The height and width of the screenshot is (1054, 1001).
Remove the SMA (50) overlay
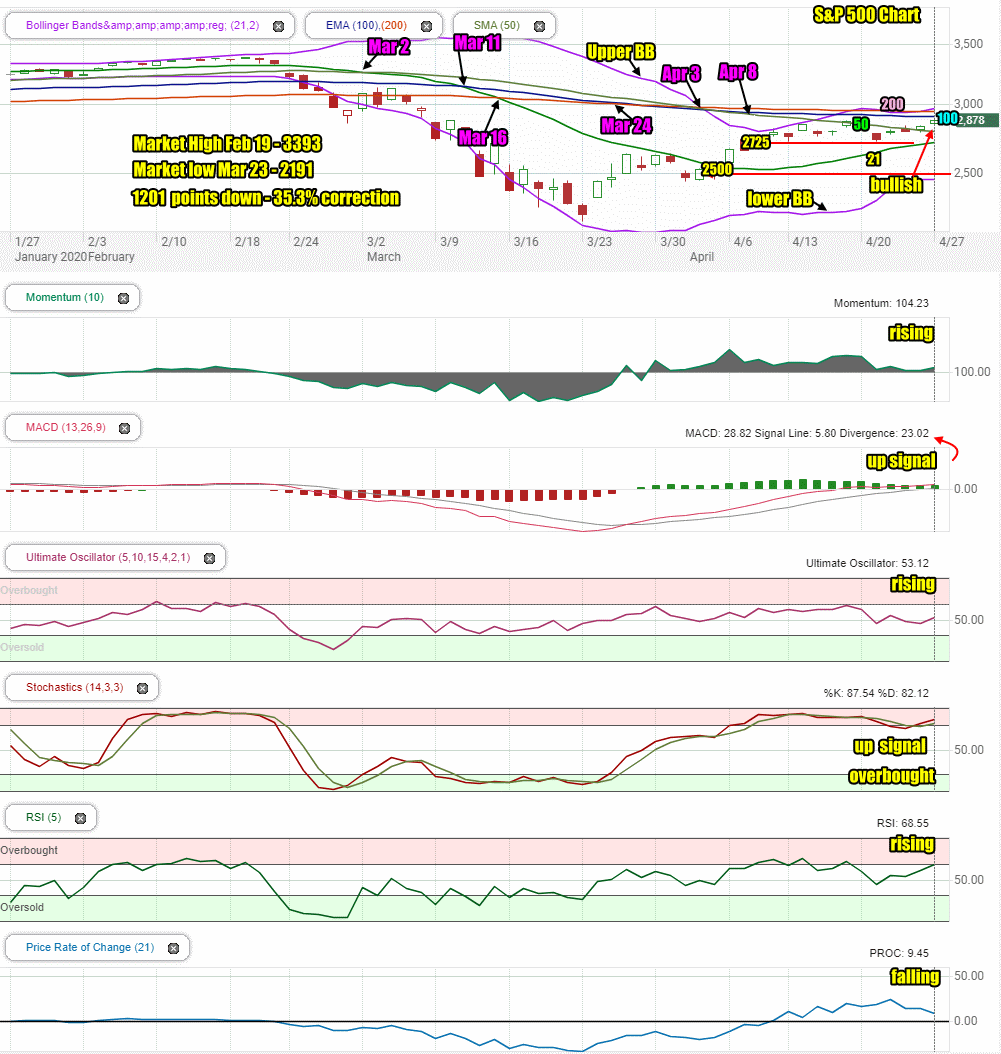(x=539, y=25)
